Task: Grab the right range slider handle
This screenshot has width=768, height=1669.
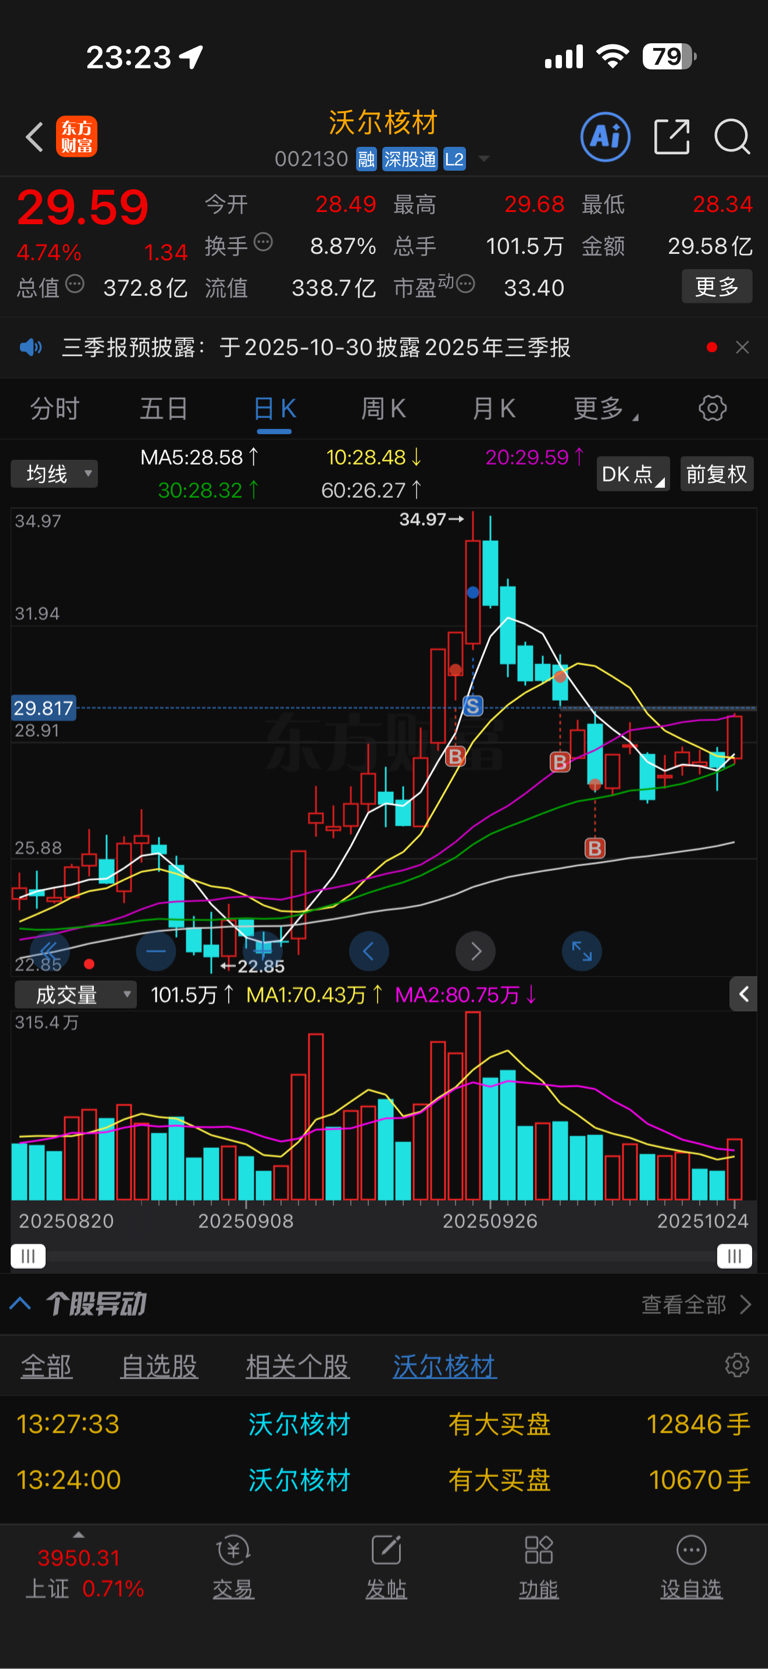Action: 734,1256
